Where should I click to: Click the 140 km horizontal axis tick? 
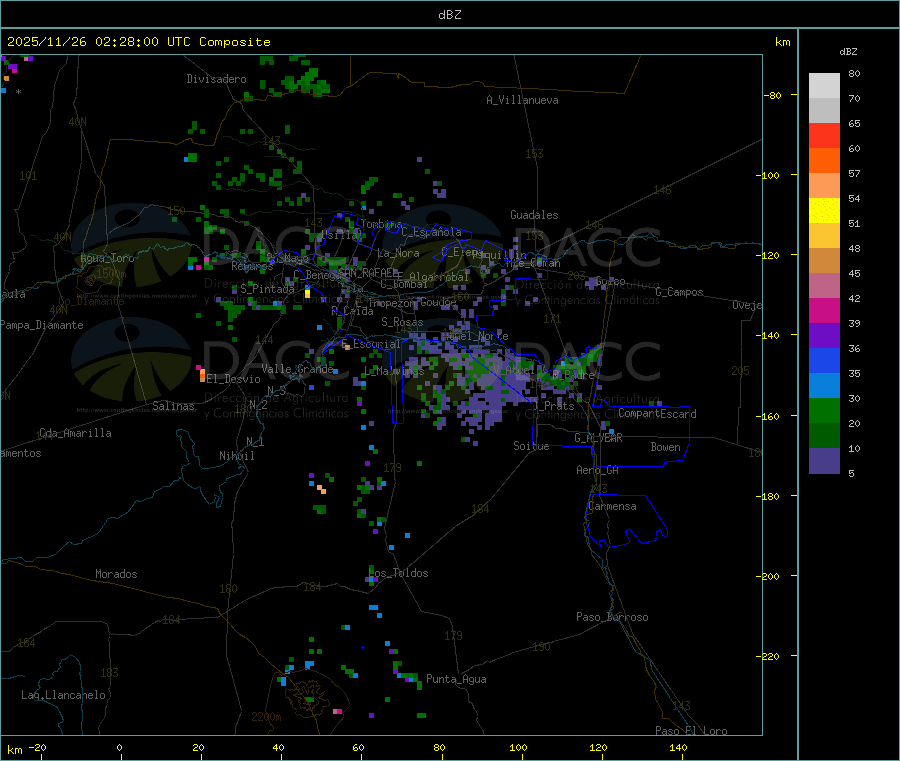pos(678,748)
